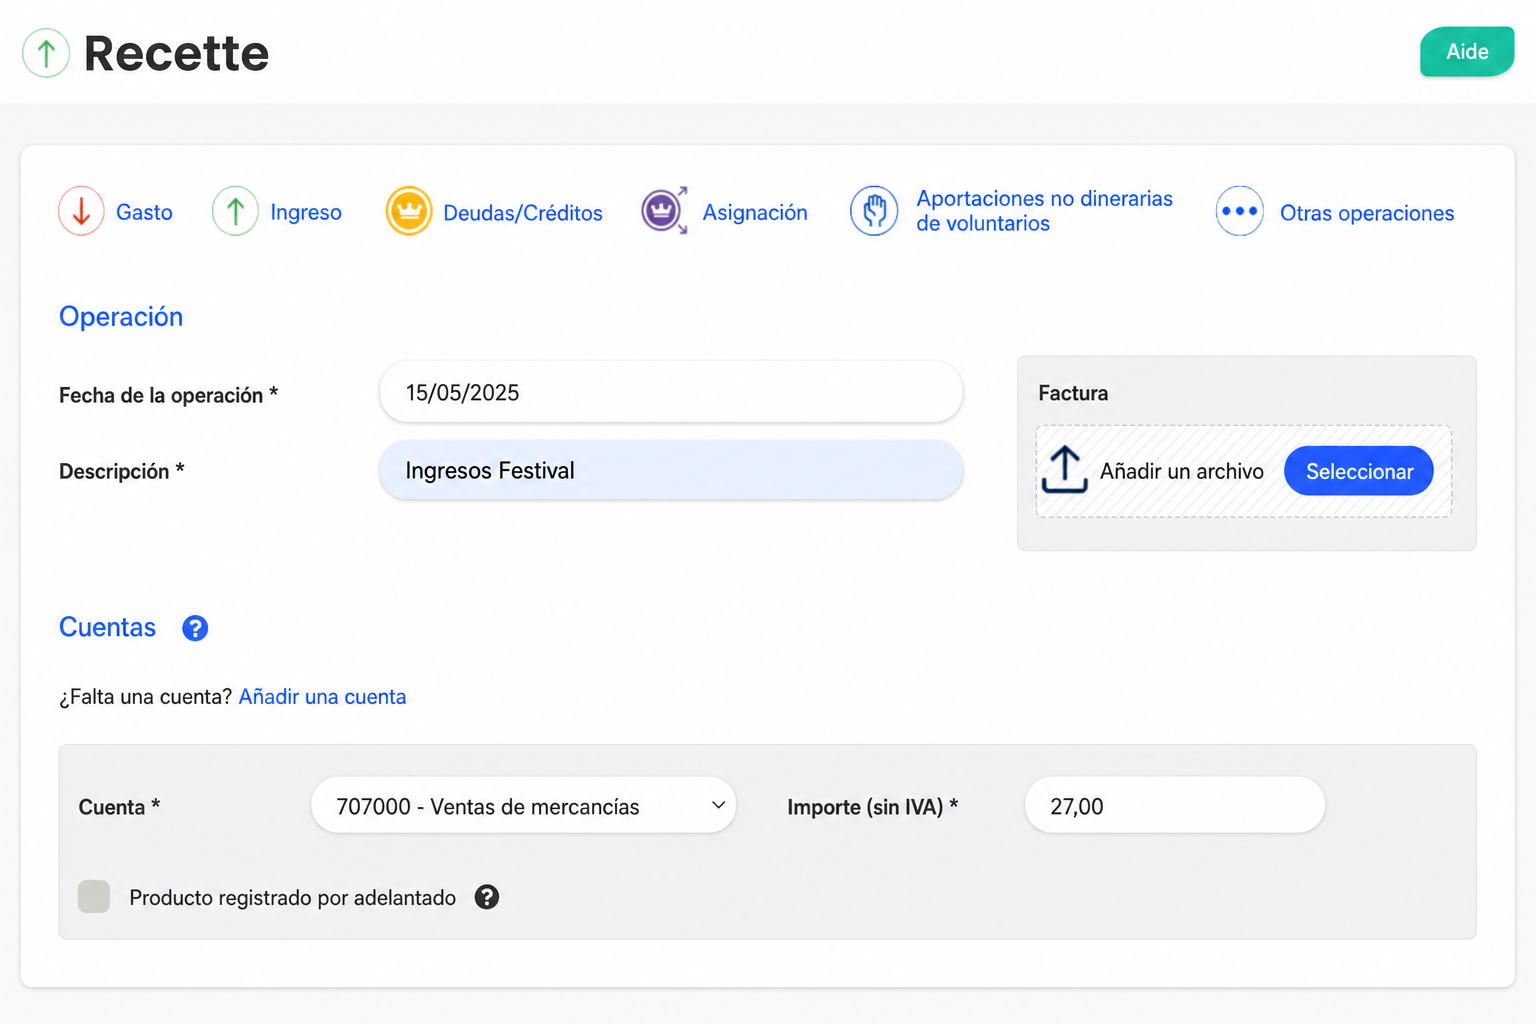
Task: Select the yellow Deudas/Créditos crown icon
Action: click(409, 211)
